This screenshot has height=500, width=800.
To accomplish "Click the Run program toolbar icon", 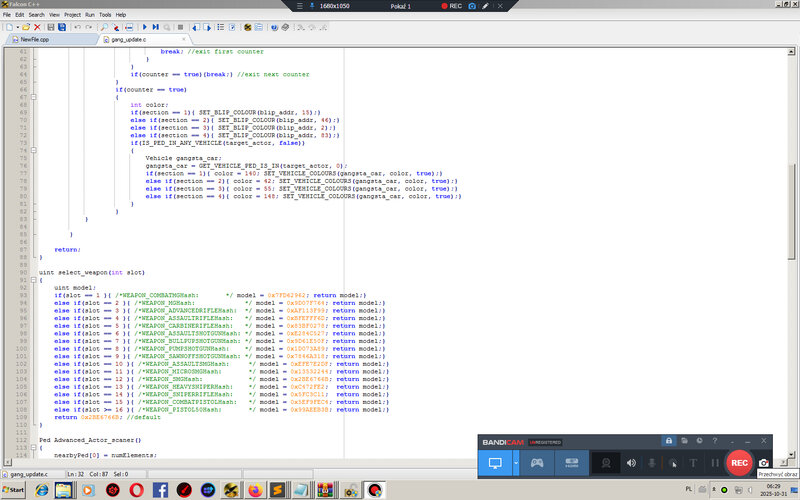I will click(144, 26).
